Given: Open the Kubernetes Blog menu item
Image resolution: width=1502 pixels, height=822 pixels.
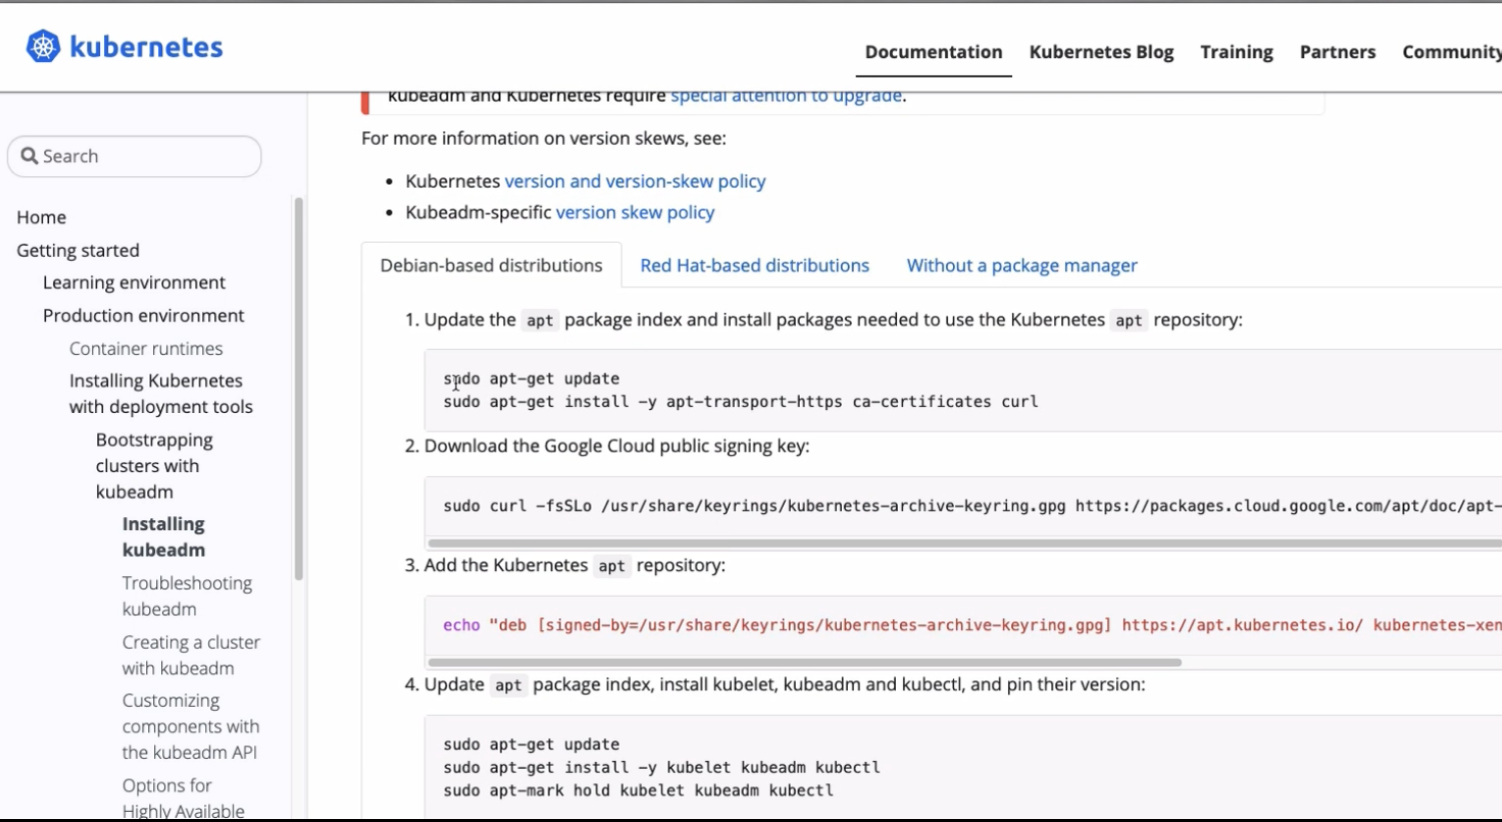Looking at the screenshot, I should (x=1101, y=52).
